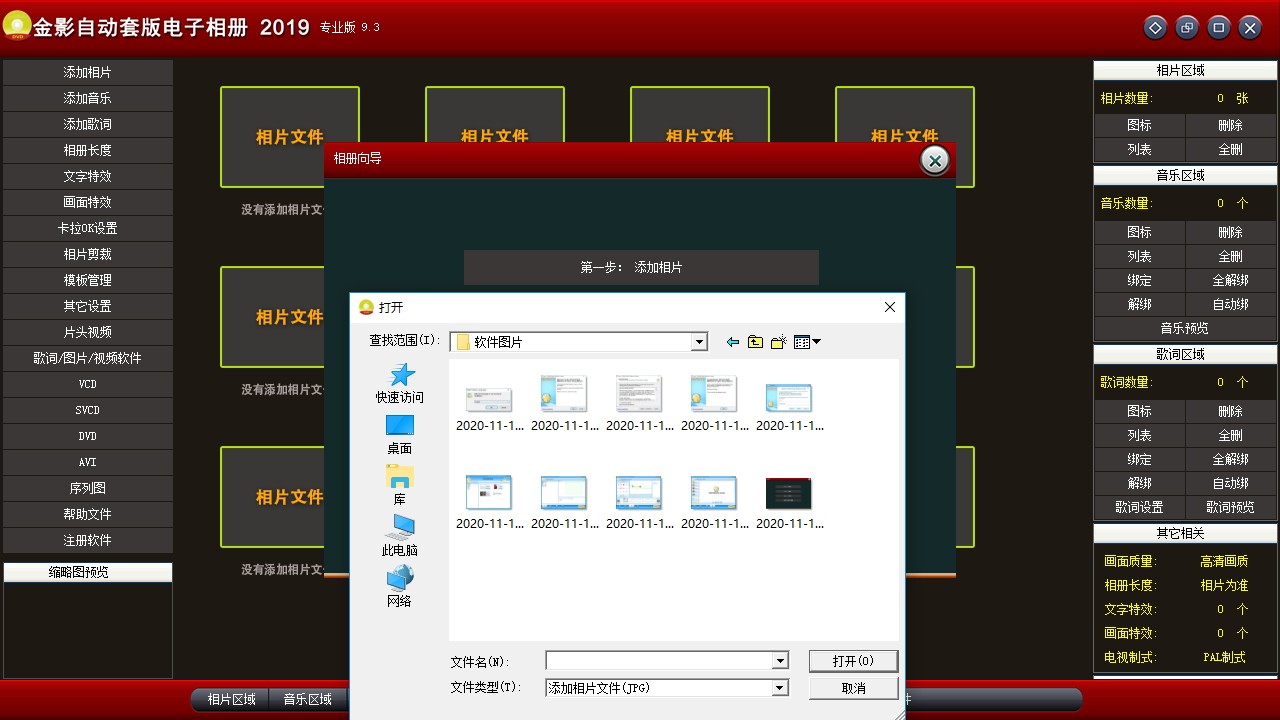Open 文字特效 in the left menu
The height and width of the screenshot is (720, 1280).
click(x=88, y=176)
